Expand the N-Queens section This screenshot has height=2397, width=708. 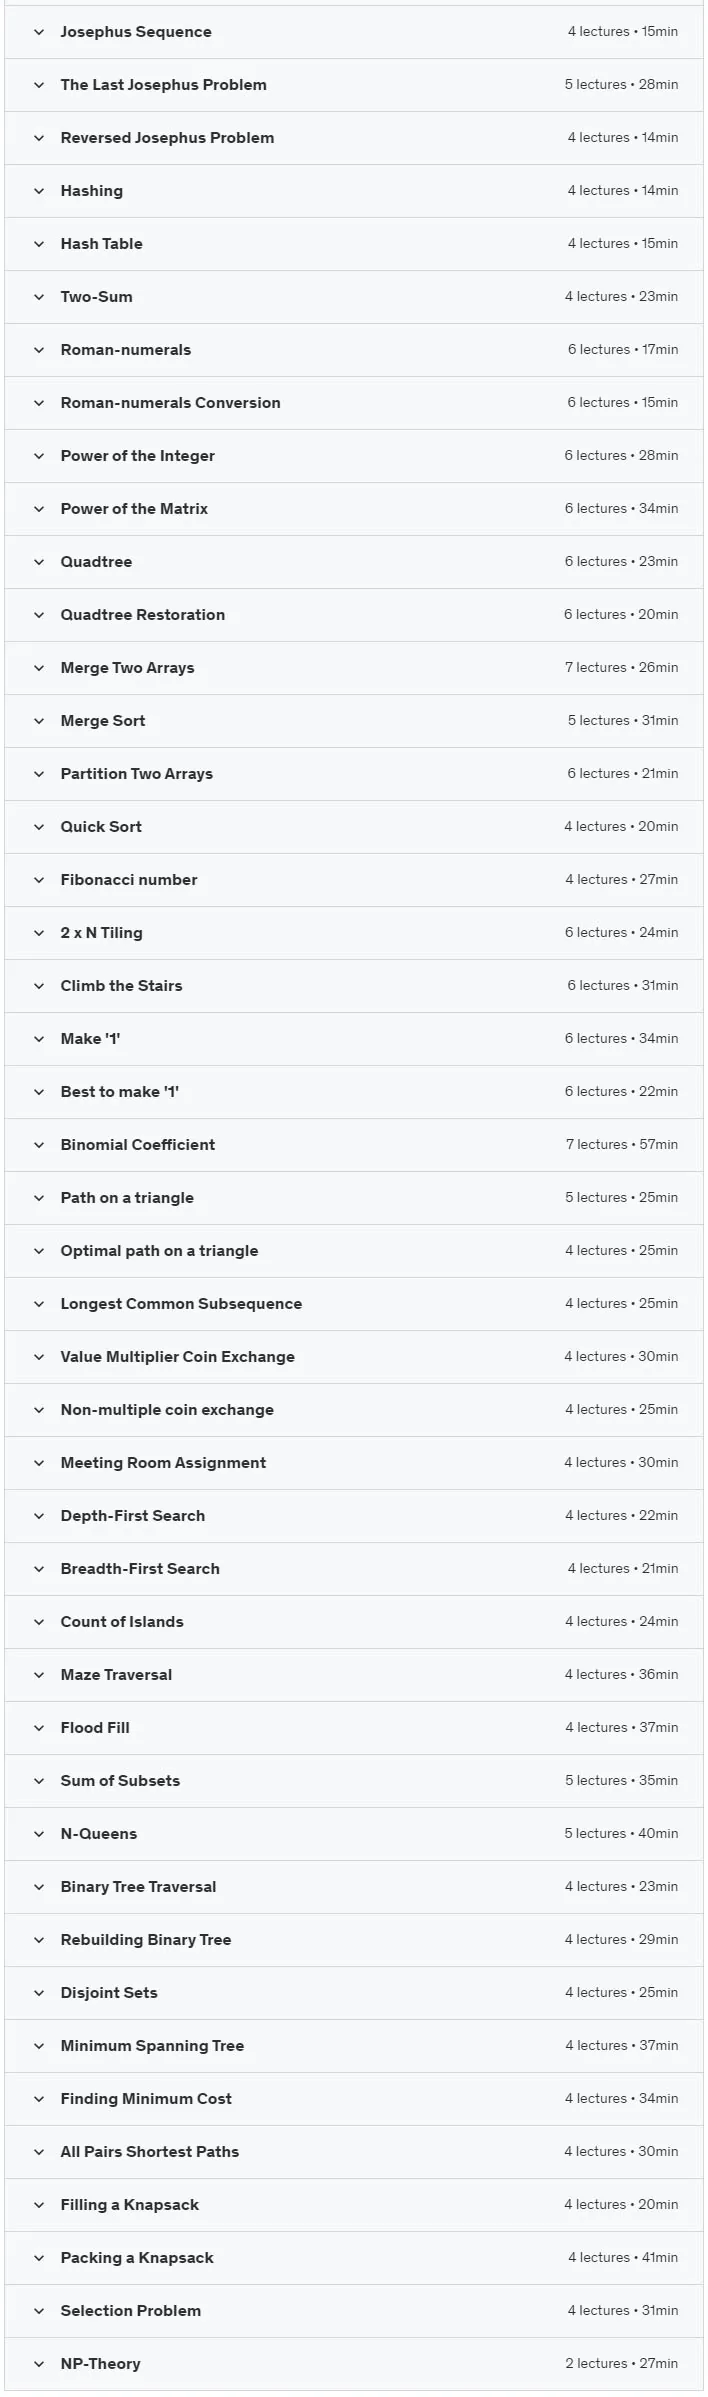coord(354,1834)
